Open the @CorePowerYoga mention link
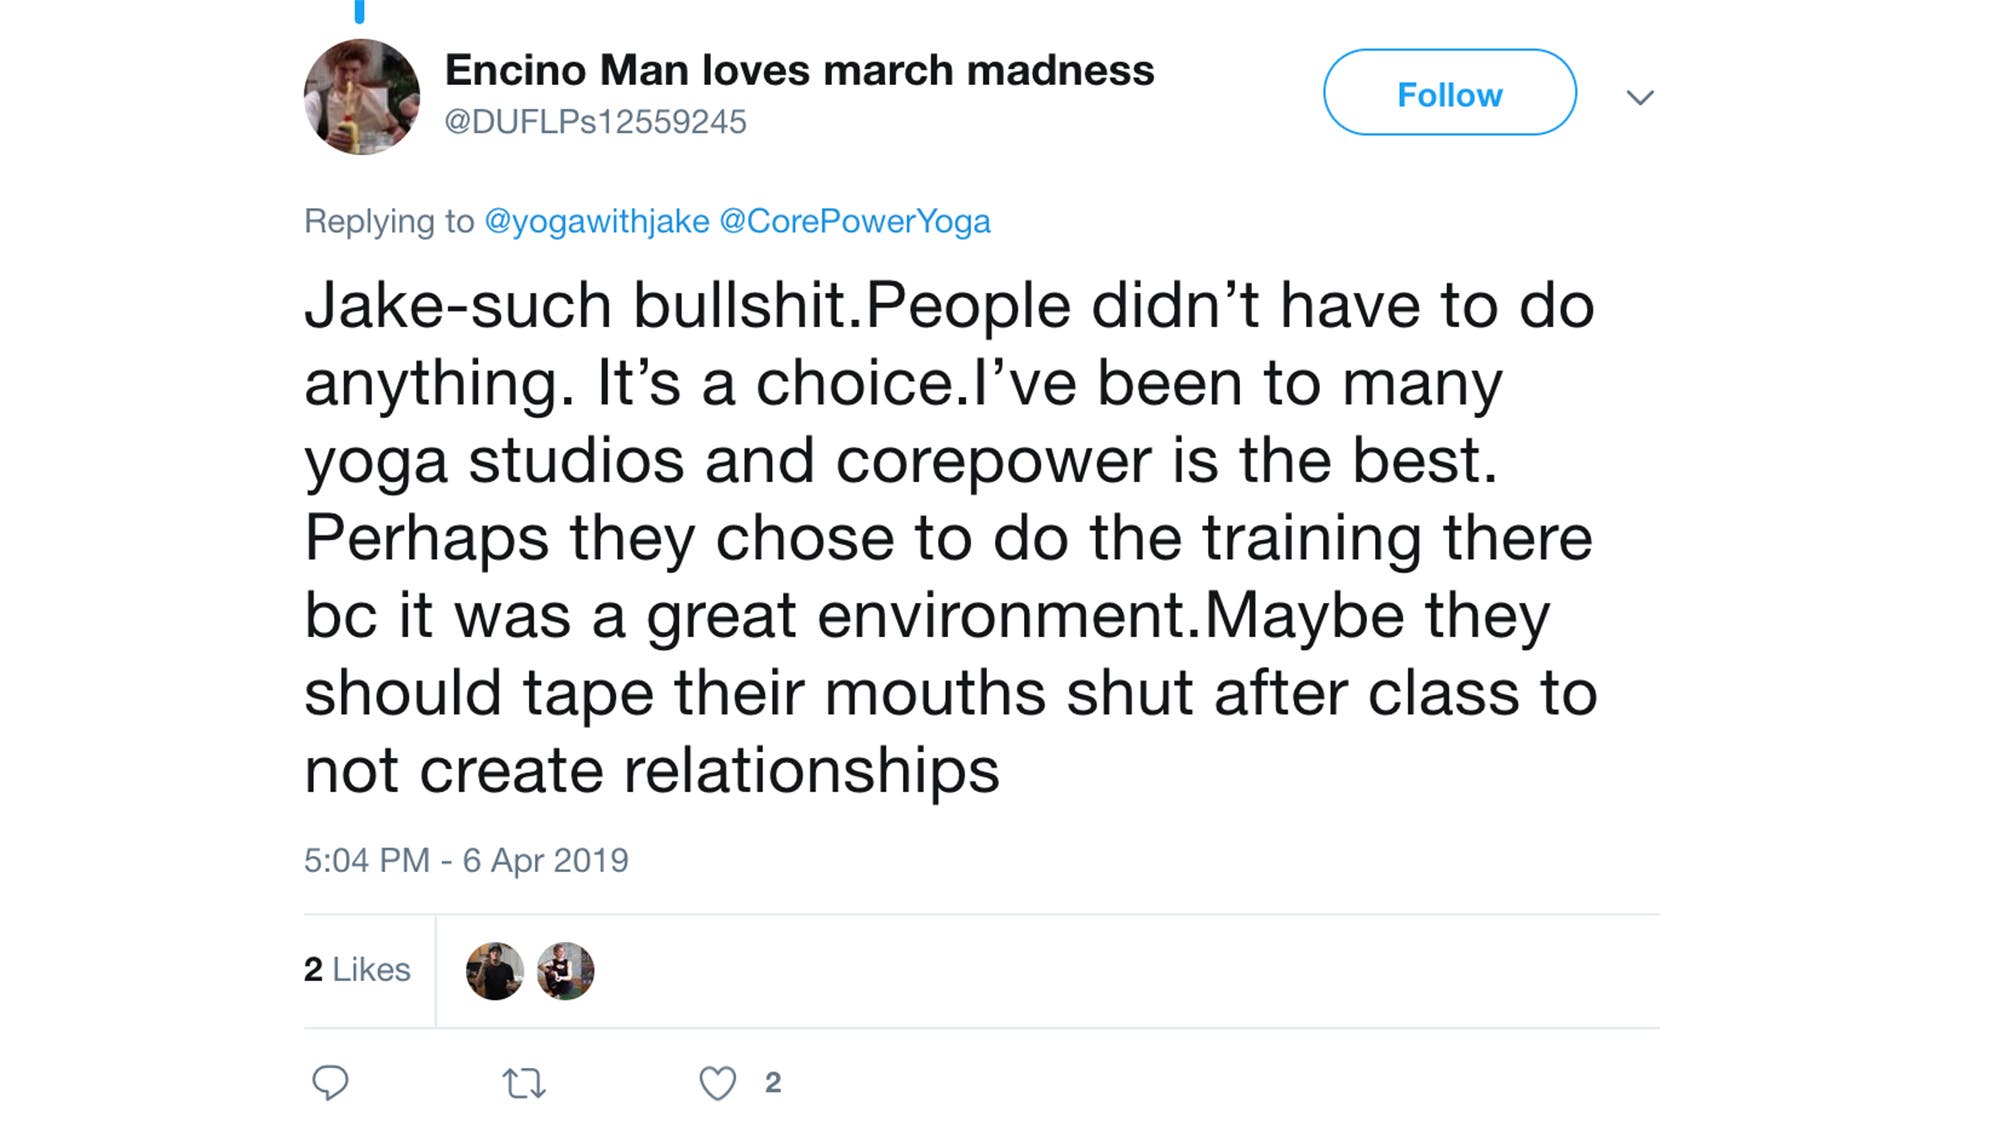 click(x=855, y=221)
